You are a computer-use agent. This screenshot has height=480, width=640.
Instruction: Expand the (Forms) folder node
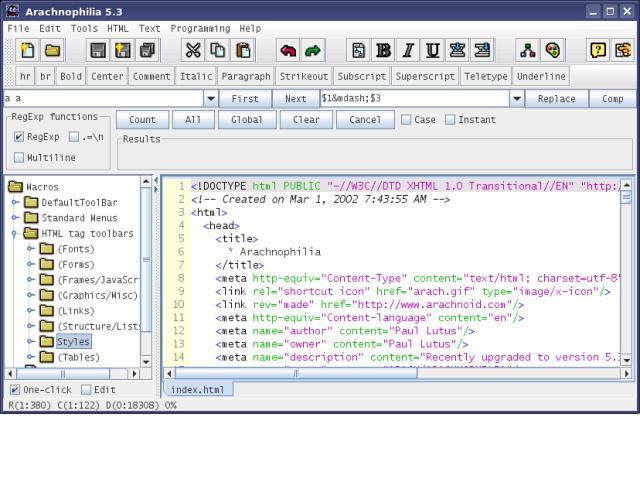pyautogui.click(x=31, y=264)
